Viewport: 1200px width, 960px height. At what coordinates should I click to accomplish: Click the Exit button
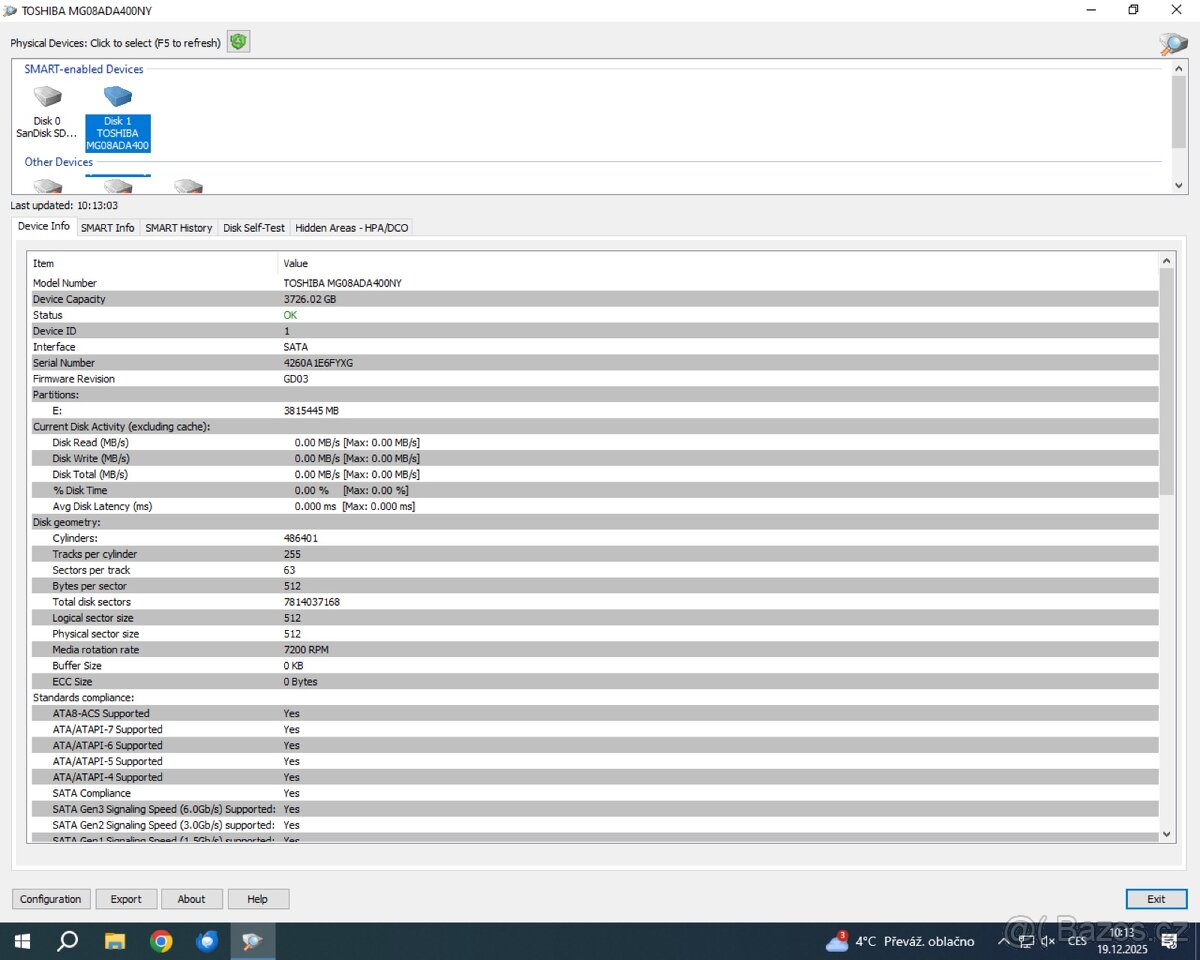click(1156, 899)
